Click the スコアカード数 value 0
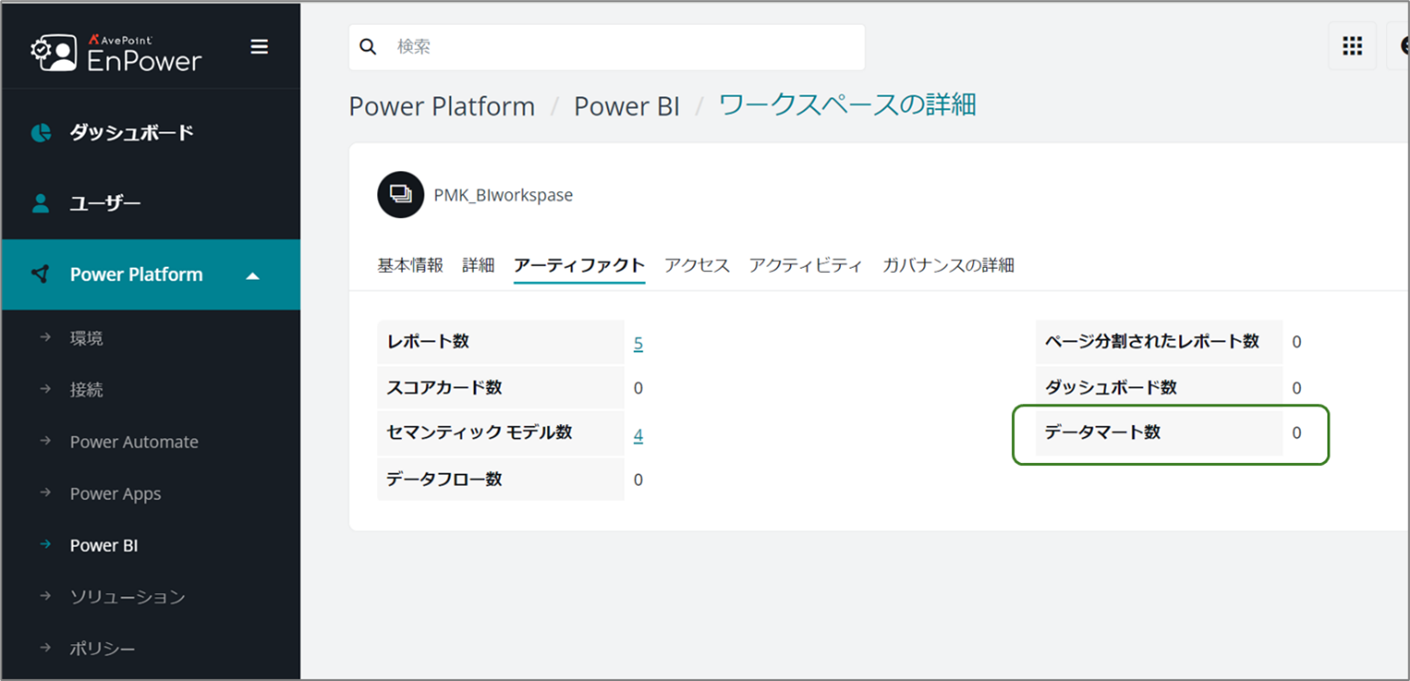 [x=638, y=389]
